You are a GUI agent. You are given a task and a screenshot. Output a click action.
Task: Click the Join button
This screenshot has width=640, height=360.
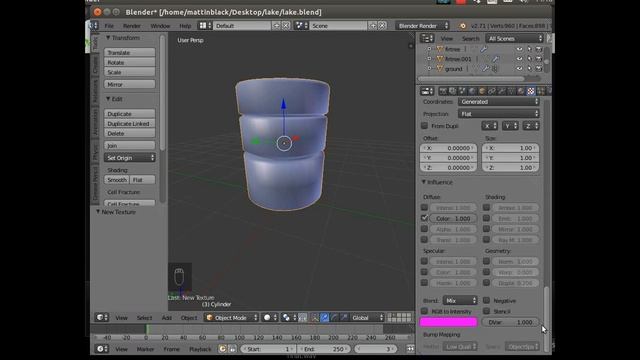pos(129,146)
